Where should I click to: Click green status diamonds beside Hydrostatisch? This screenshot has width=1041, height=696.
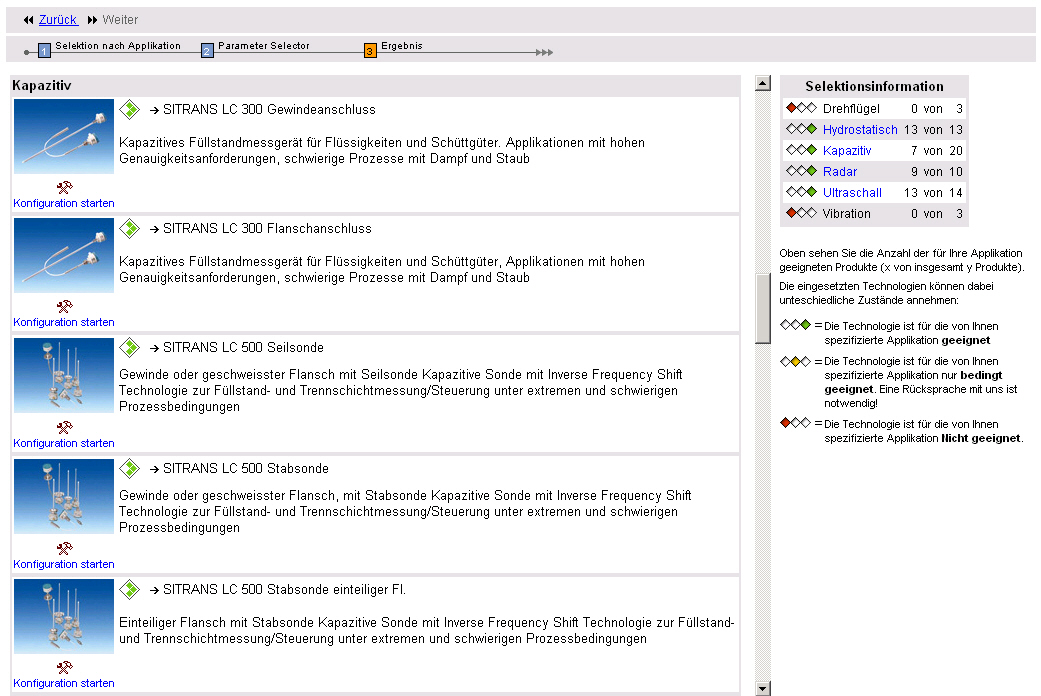click(x=801, y=129)
